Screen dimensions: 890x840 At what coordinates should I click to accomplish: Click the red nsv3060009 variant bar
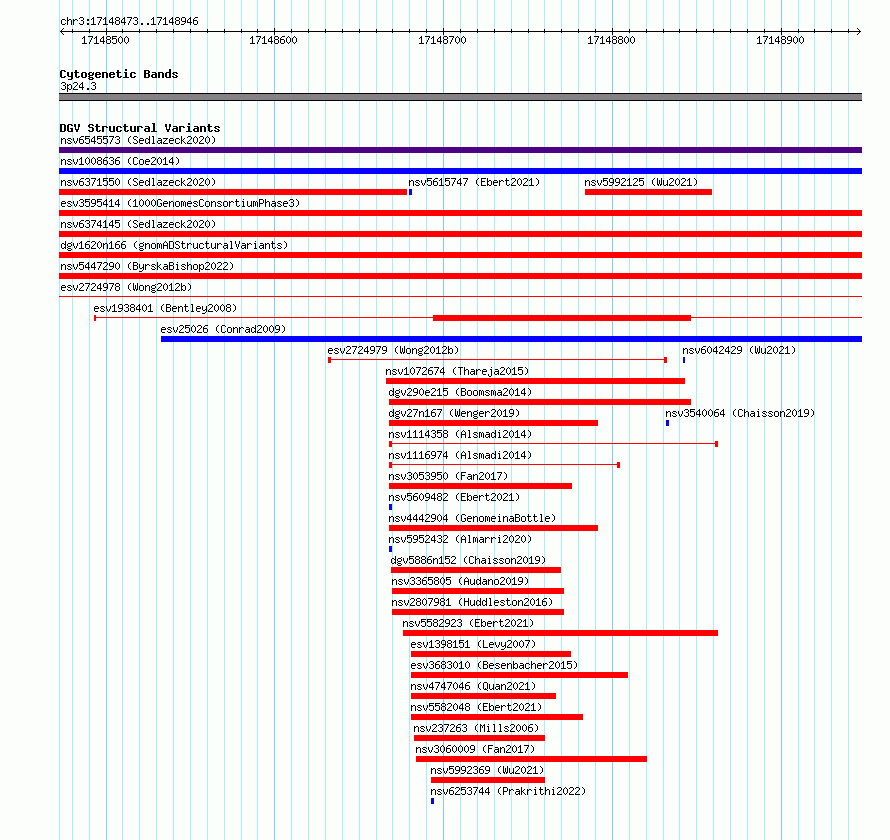(531, 759)
